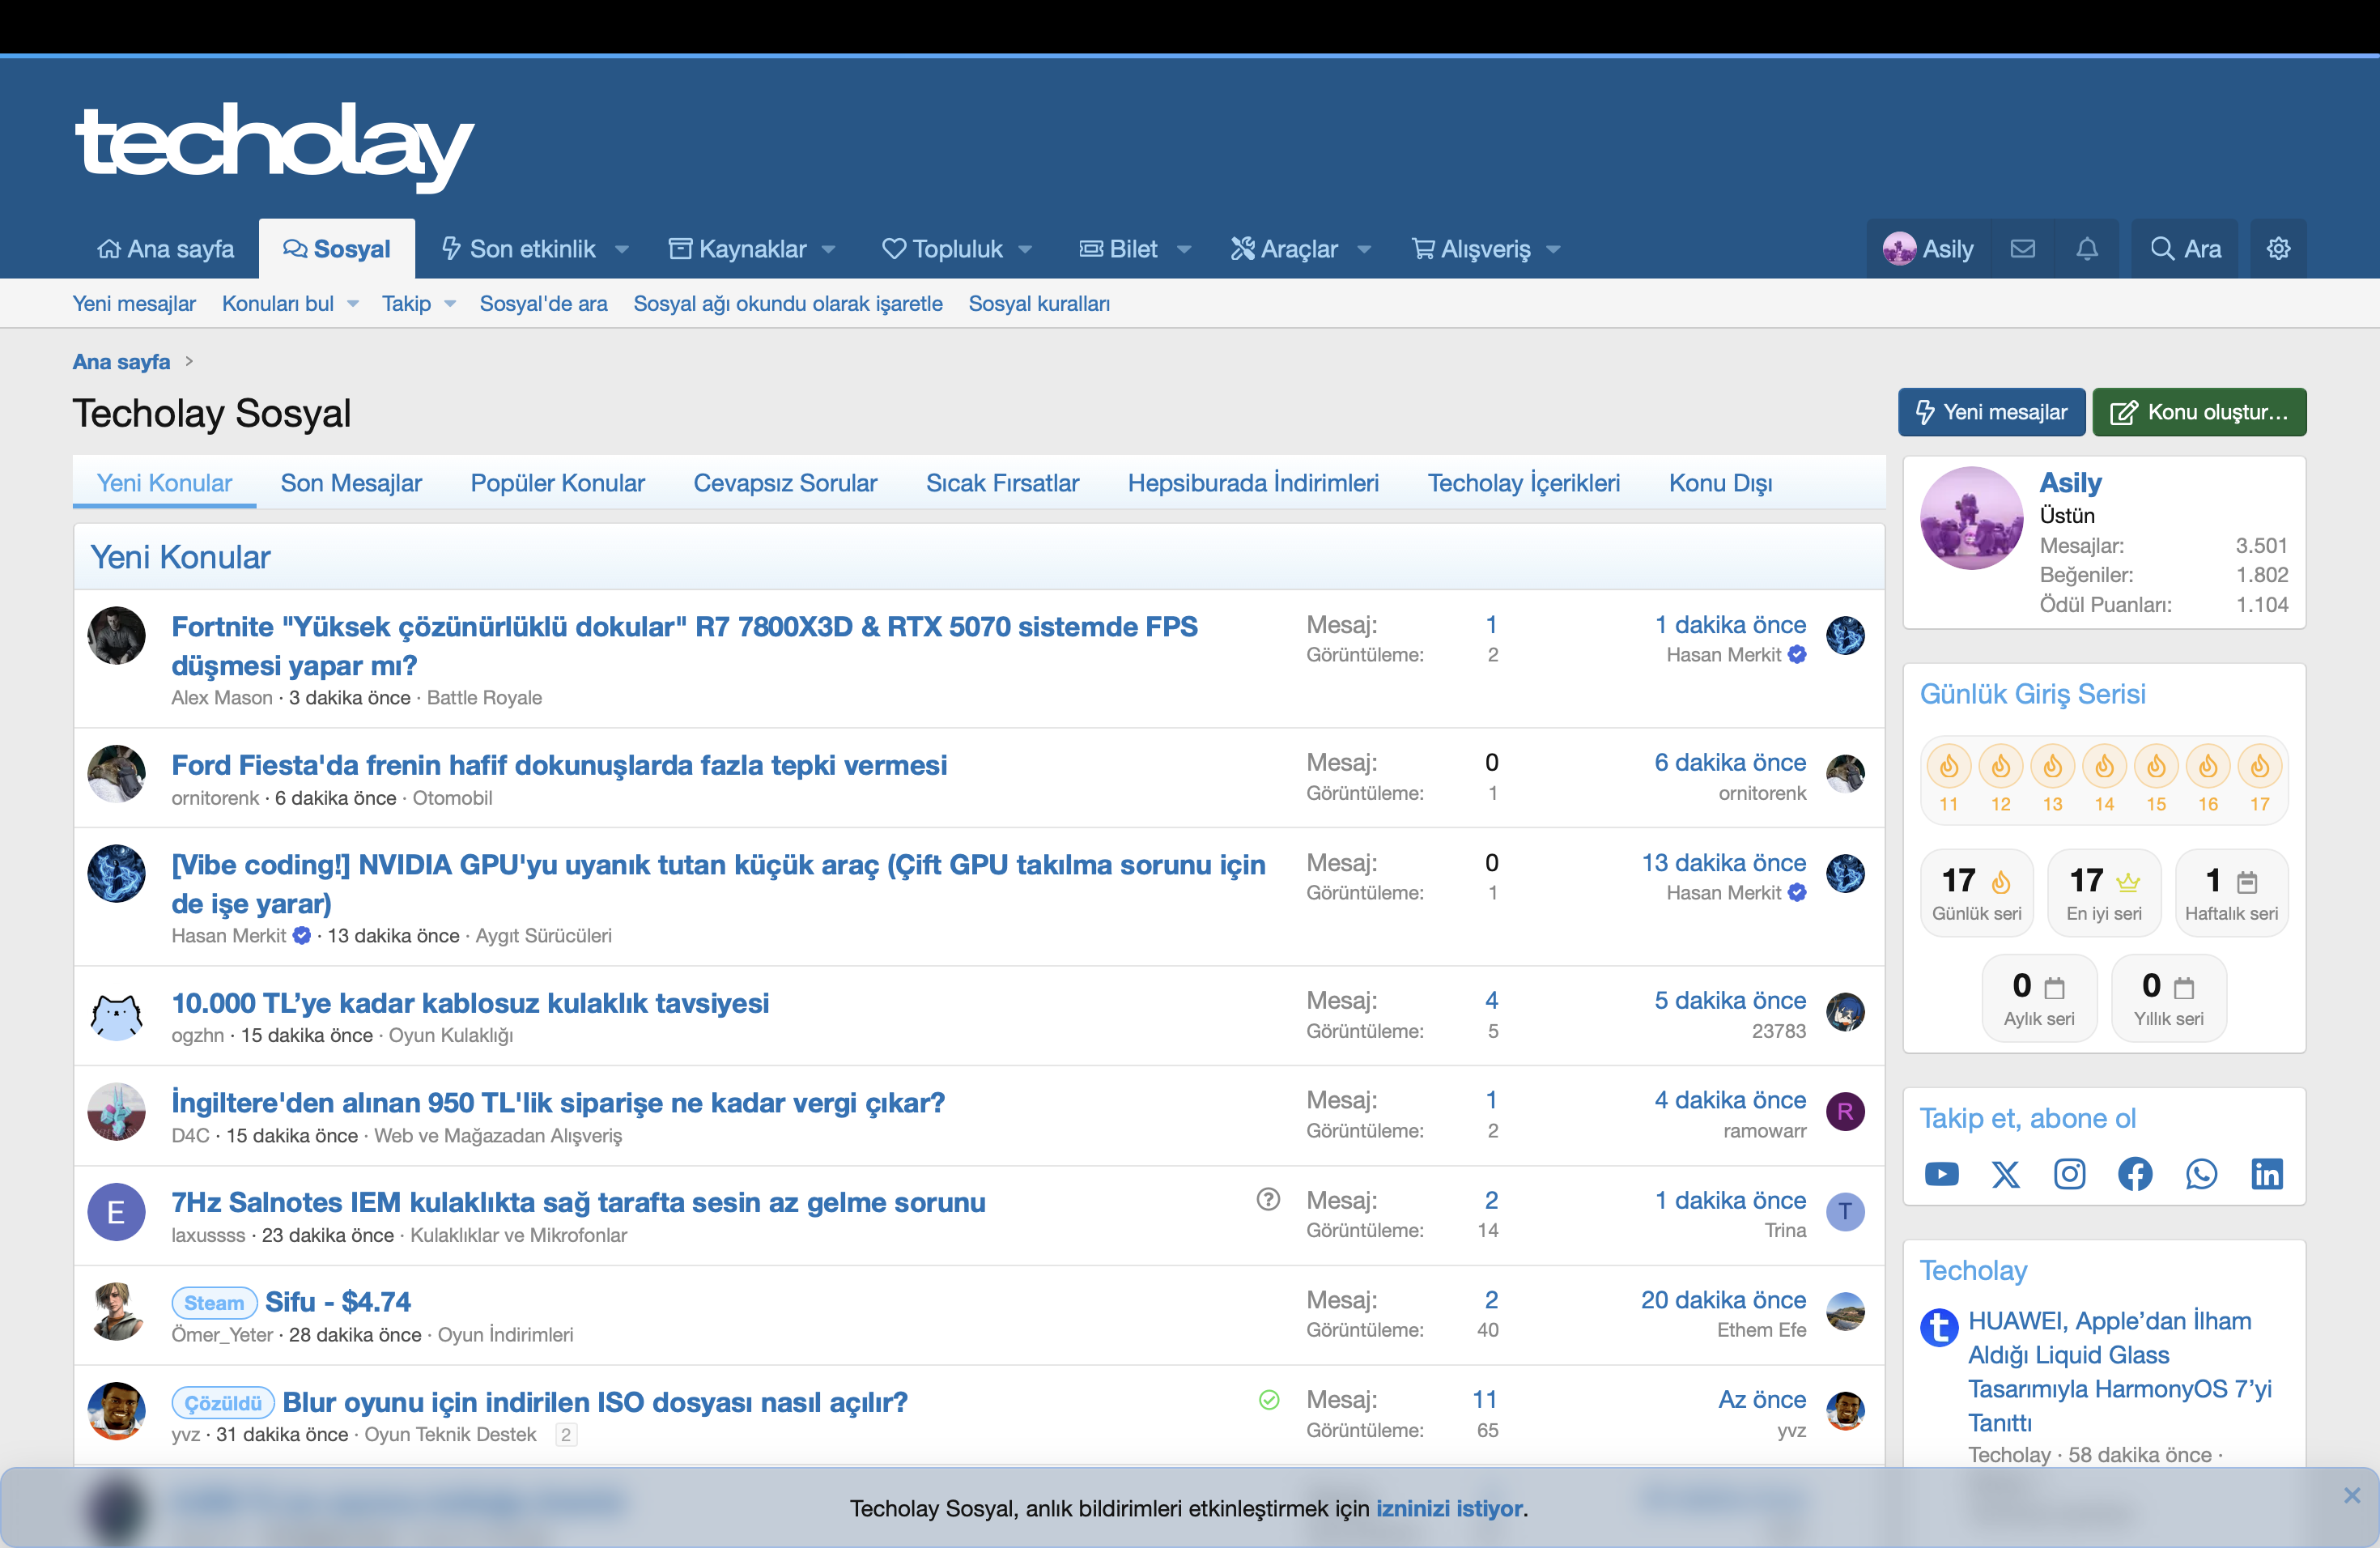Open ogzhn's cat avatar
Screen dimensions: 2380x1548
[116, 1013]
